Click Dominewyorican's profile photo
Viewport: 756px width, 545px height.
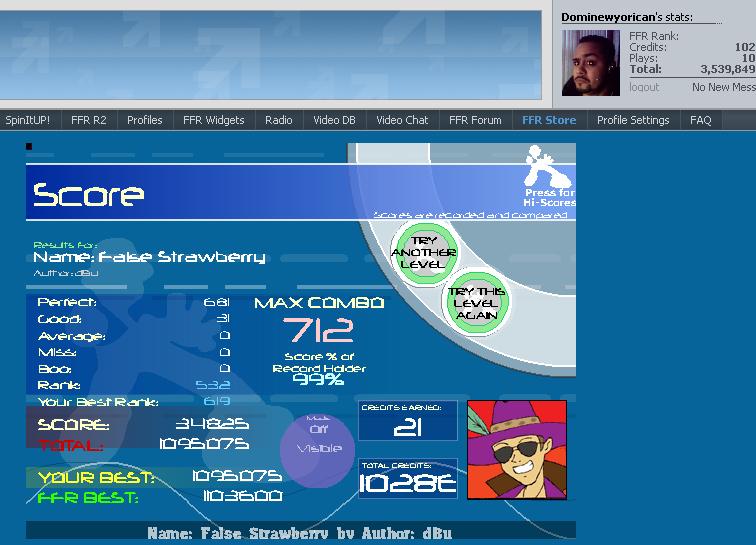591,63
